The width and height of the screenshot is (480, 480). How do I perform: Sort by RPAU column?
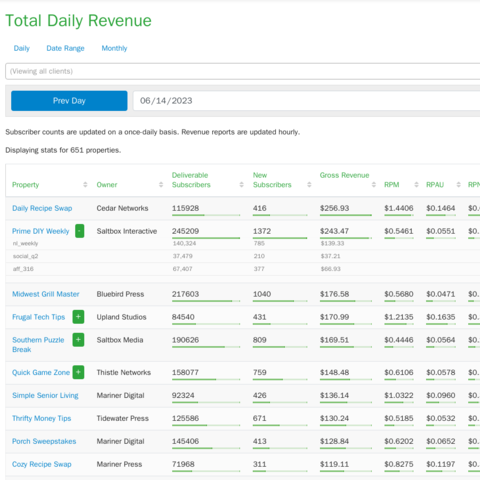tap(458, 185)
